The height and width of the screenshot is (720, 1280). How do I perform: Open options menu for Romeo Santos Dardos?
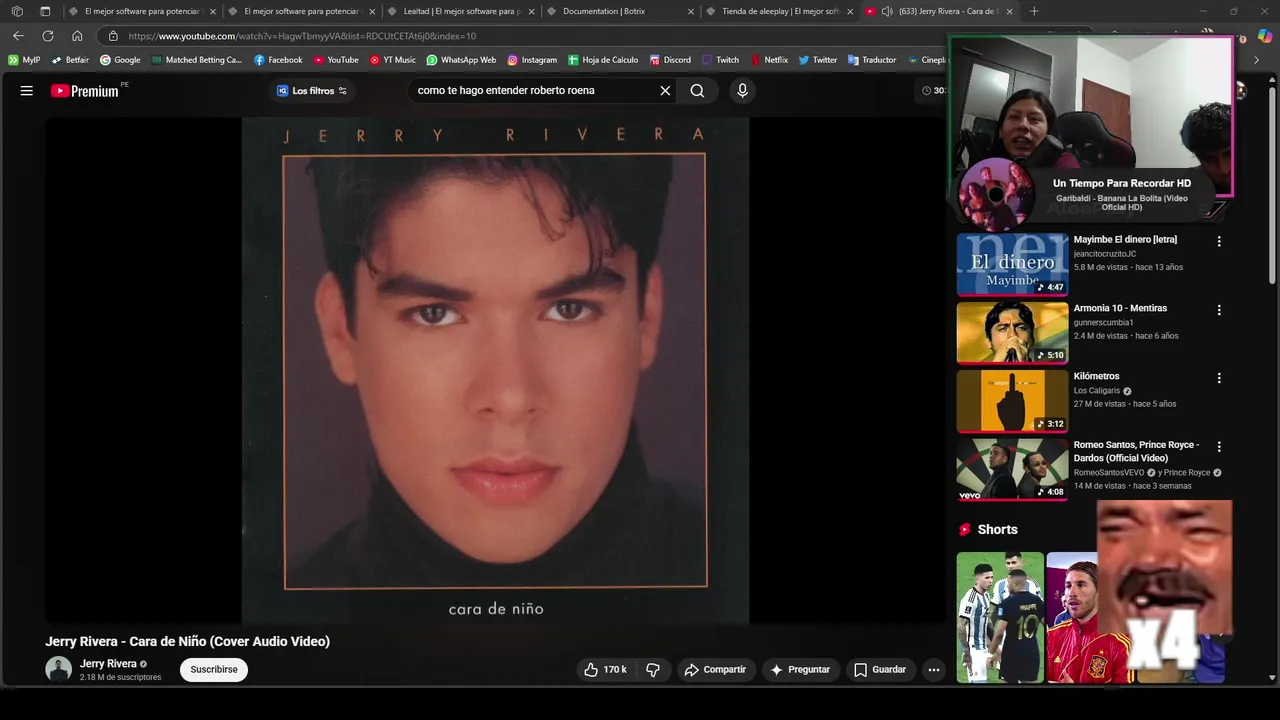[1219, 446]
